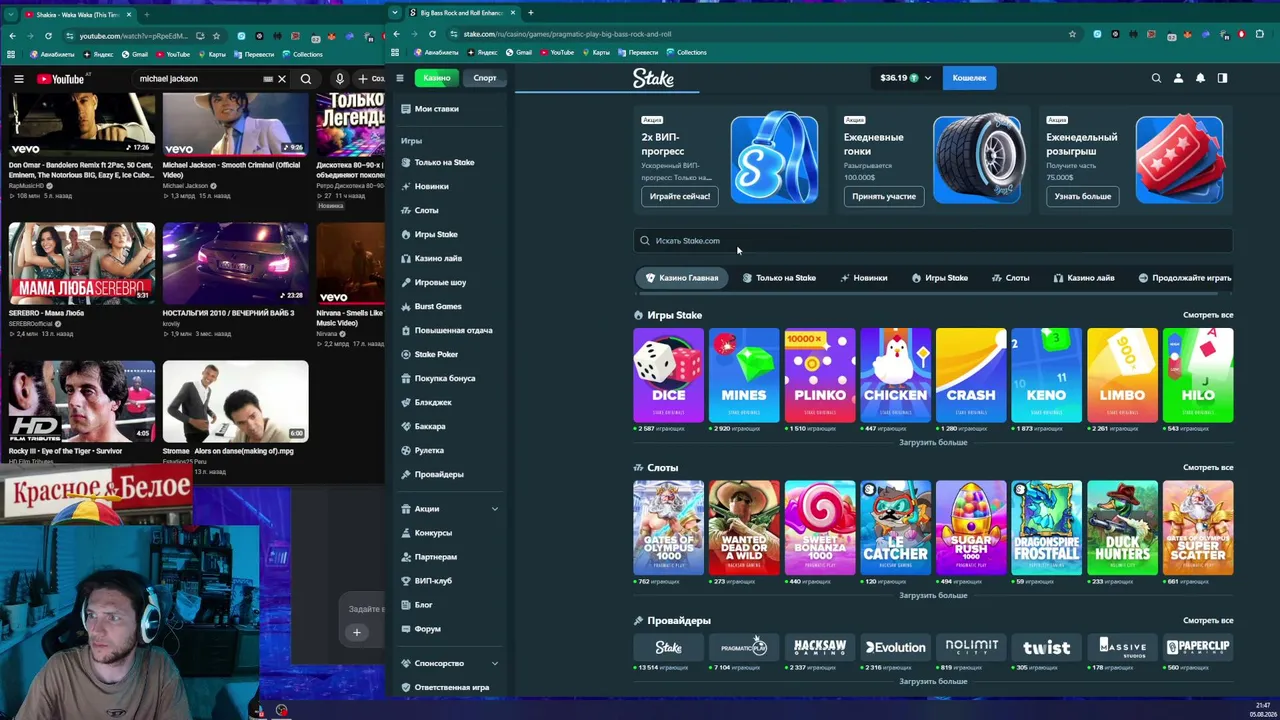Select the Казино Главная tab
Image resolution: width=1280 pixels, height=720 pixels.
coord(682,278)
